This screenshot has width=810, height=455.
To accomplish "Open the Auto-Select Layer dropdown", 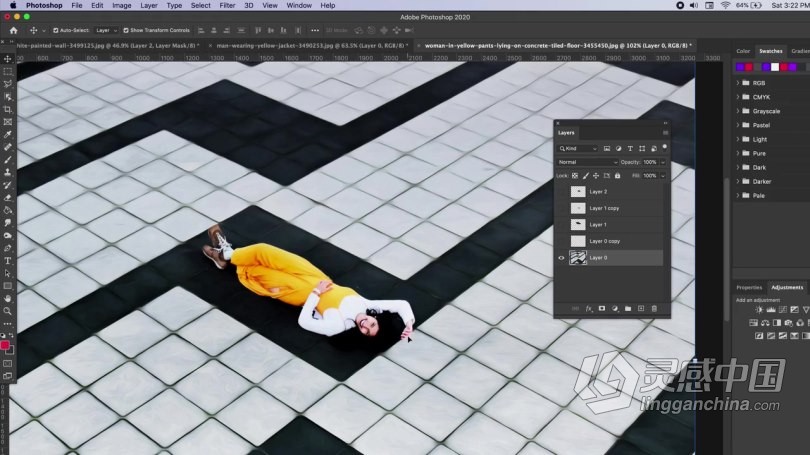I will [106, 30].
